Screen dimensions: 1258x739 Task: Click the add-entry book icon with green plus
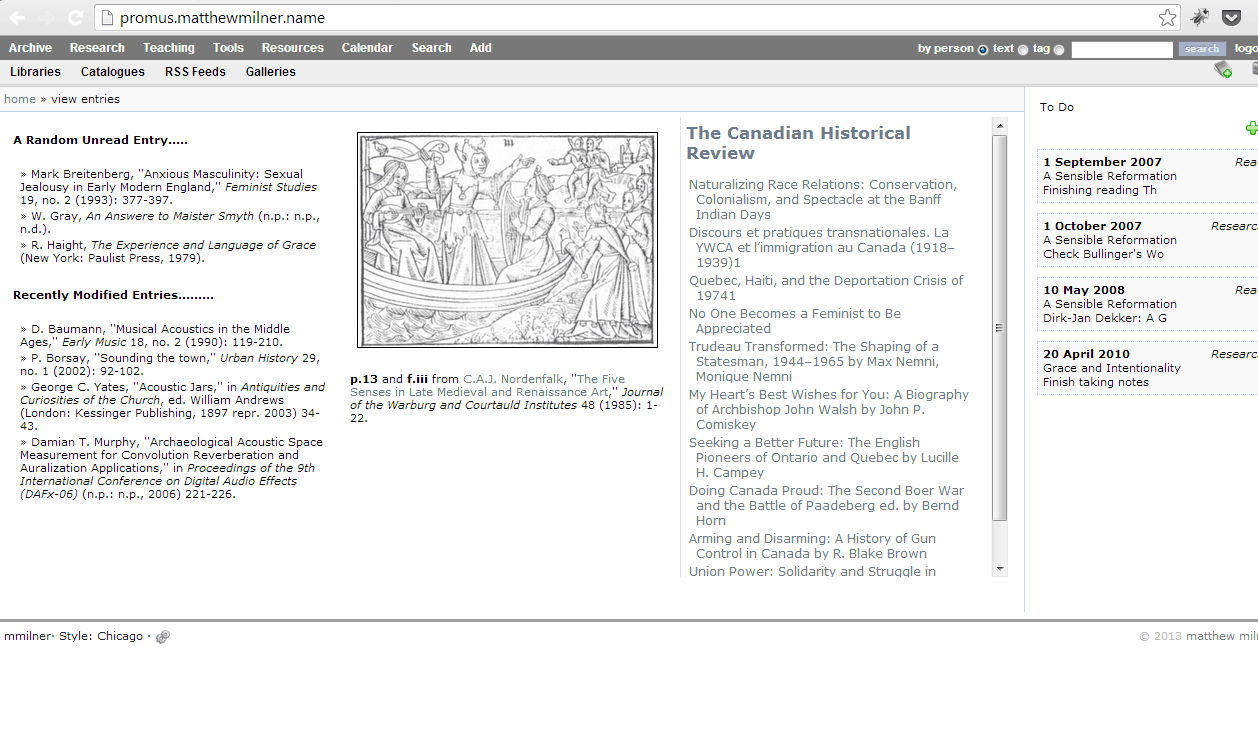(1223, 69)
